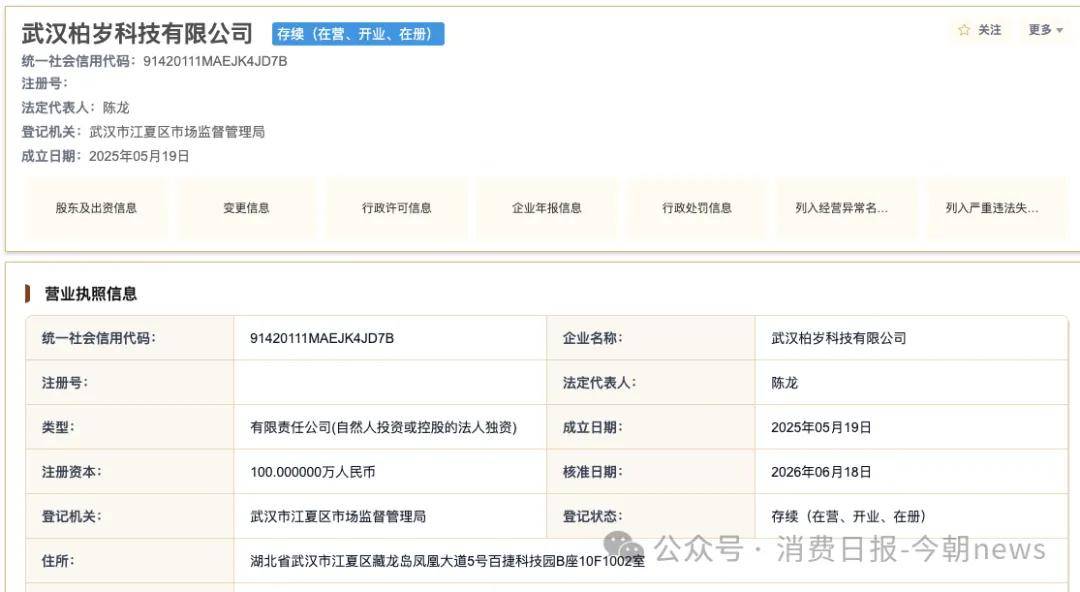Open the 行政处罚信息 tab

[x=697, y=207]
